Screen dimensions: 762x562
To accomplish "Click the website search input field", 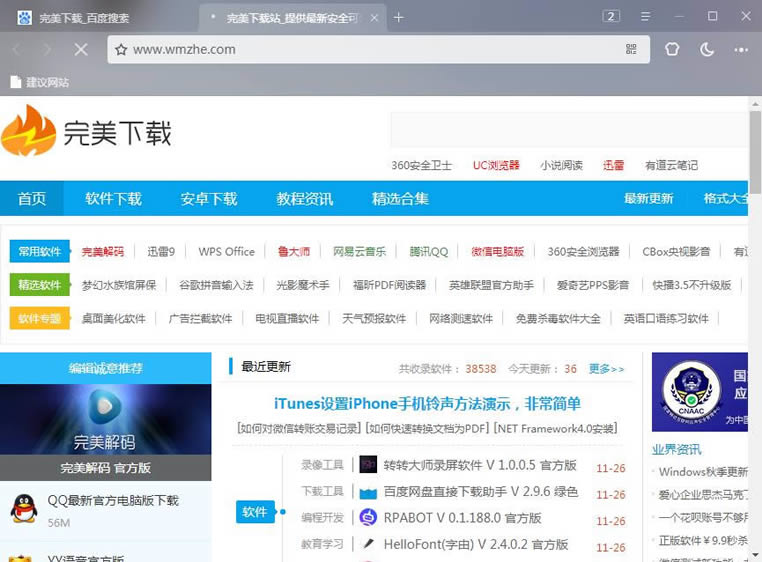I will pyautogui.click(x=569, y=129).
